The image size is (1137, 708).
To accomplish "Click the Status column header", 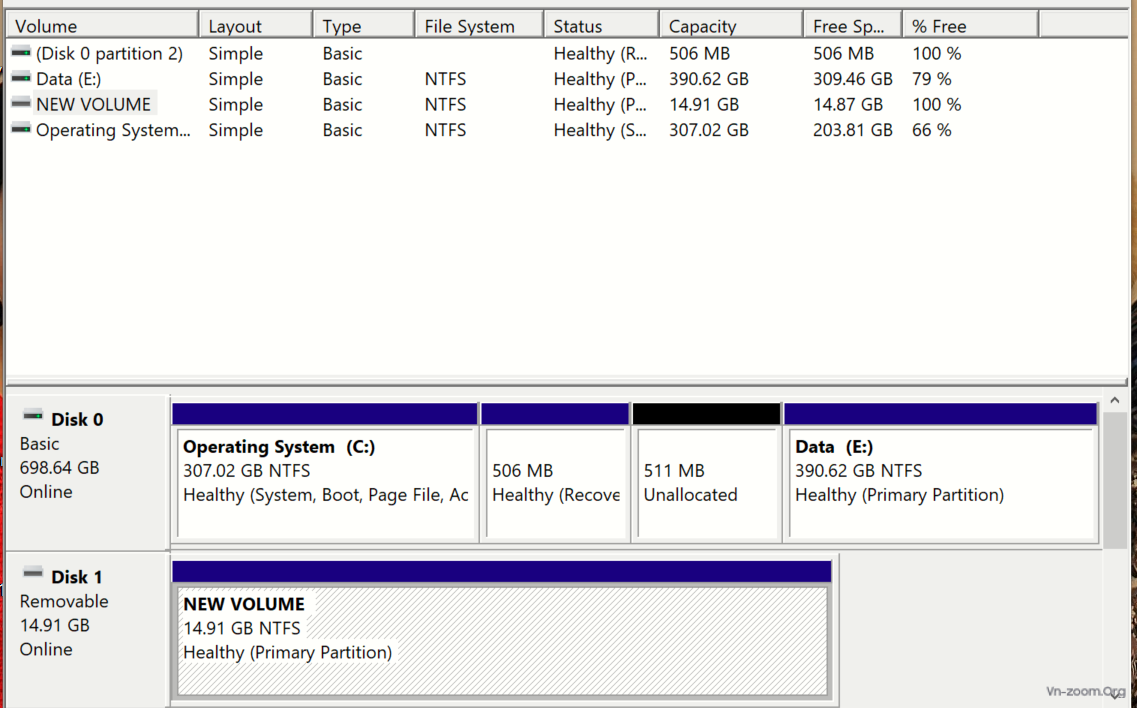I will (x=600, y=26).
